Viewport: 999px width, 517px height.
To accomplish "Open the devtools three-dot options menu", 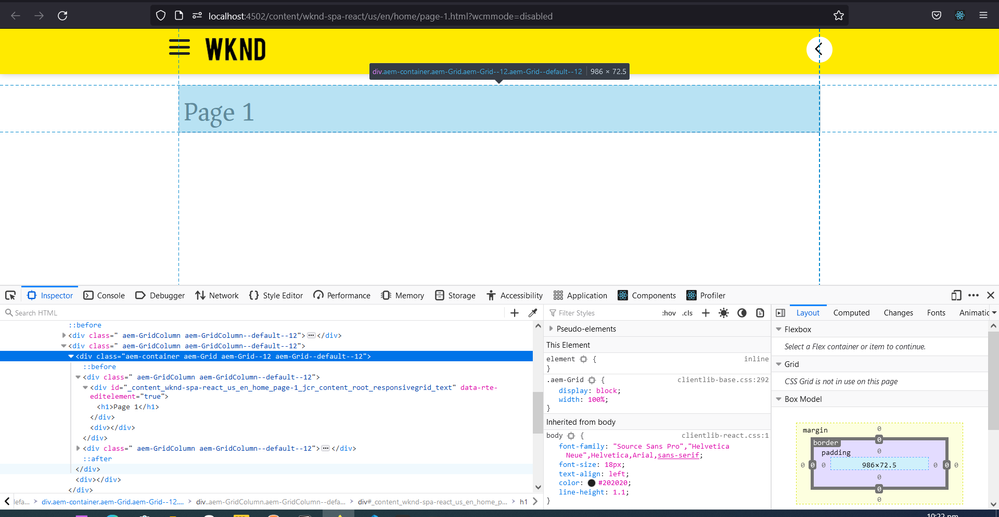I will (x=973, y=296).
